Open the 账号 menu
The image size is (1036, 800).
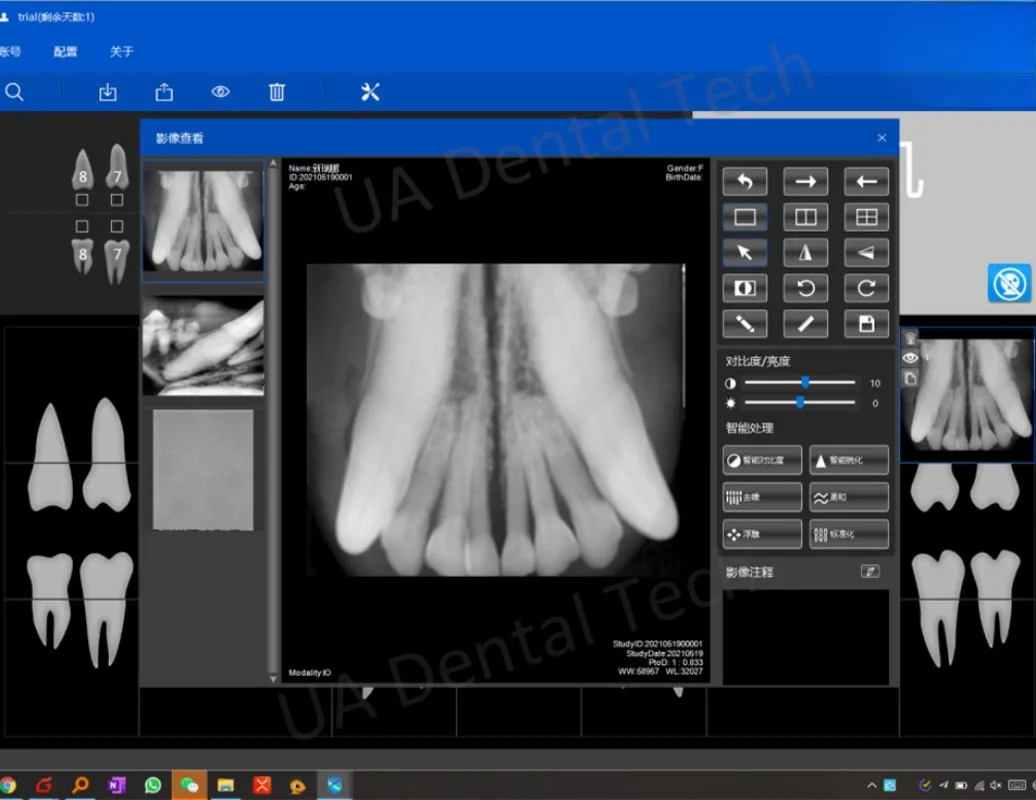pyautogui.click(x=10, y=52)
